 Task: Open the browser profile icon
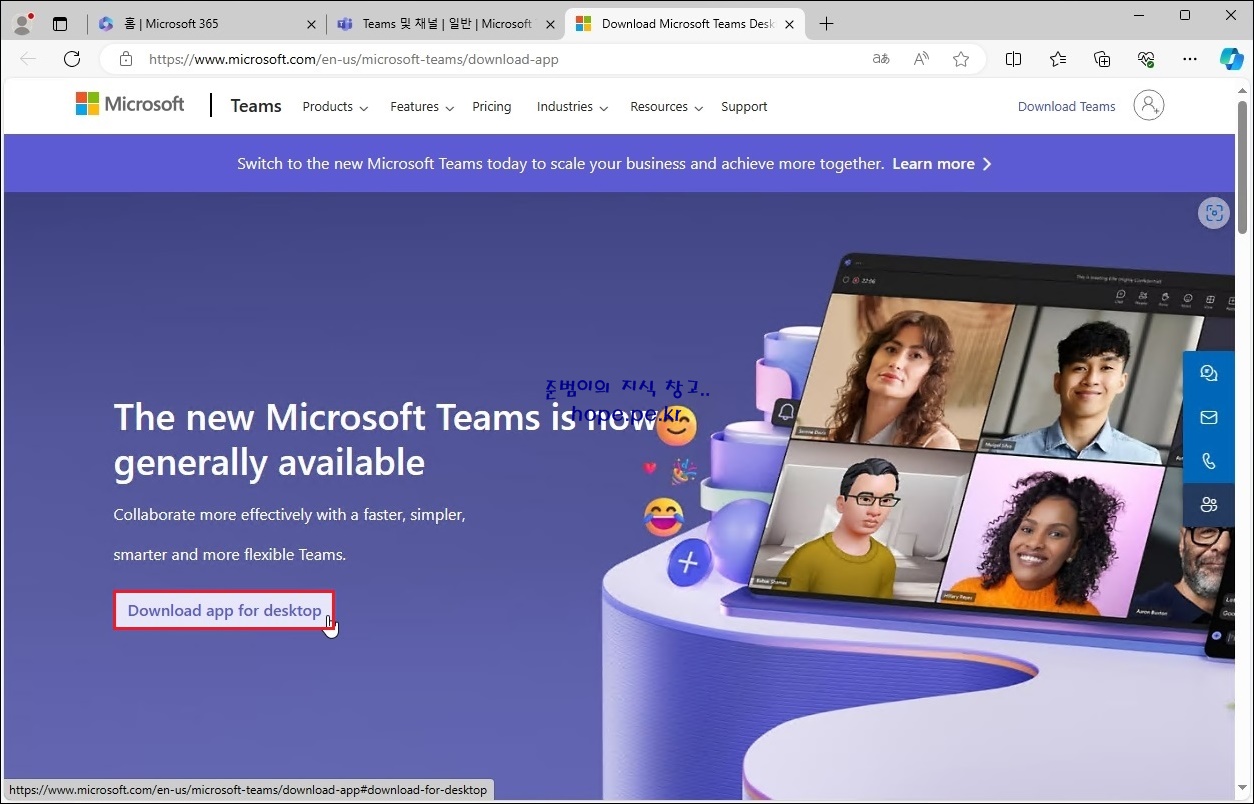click(x=22, y=23)
